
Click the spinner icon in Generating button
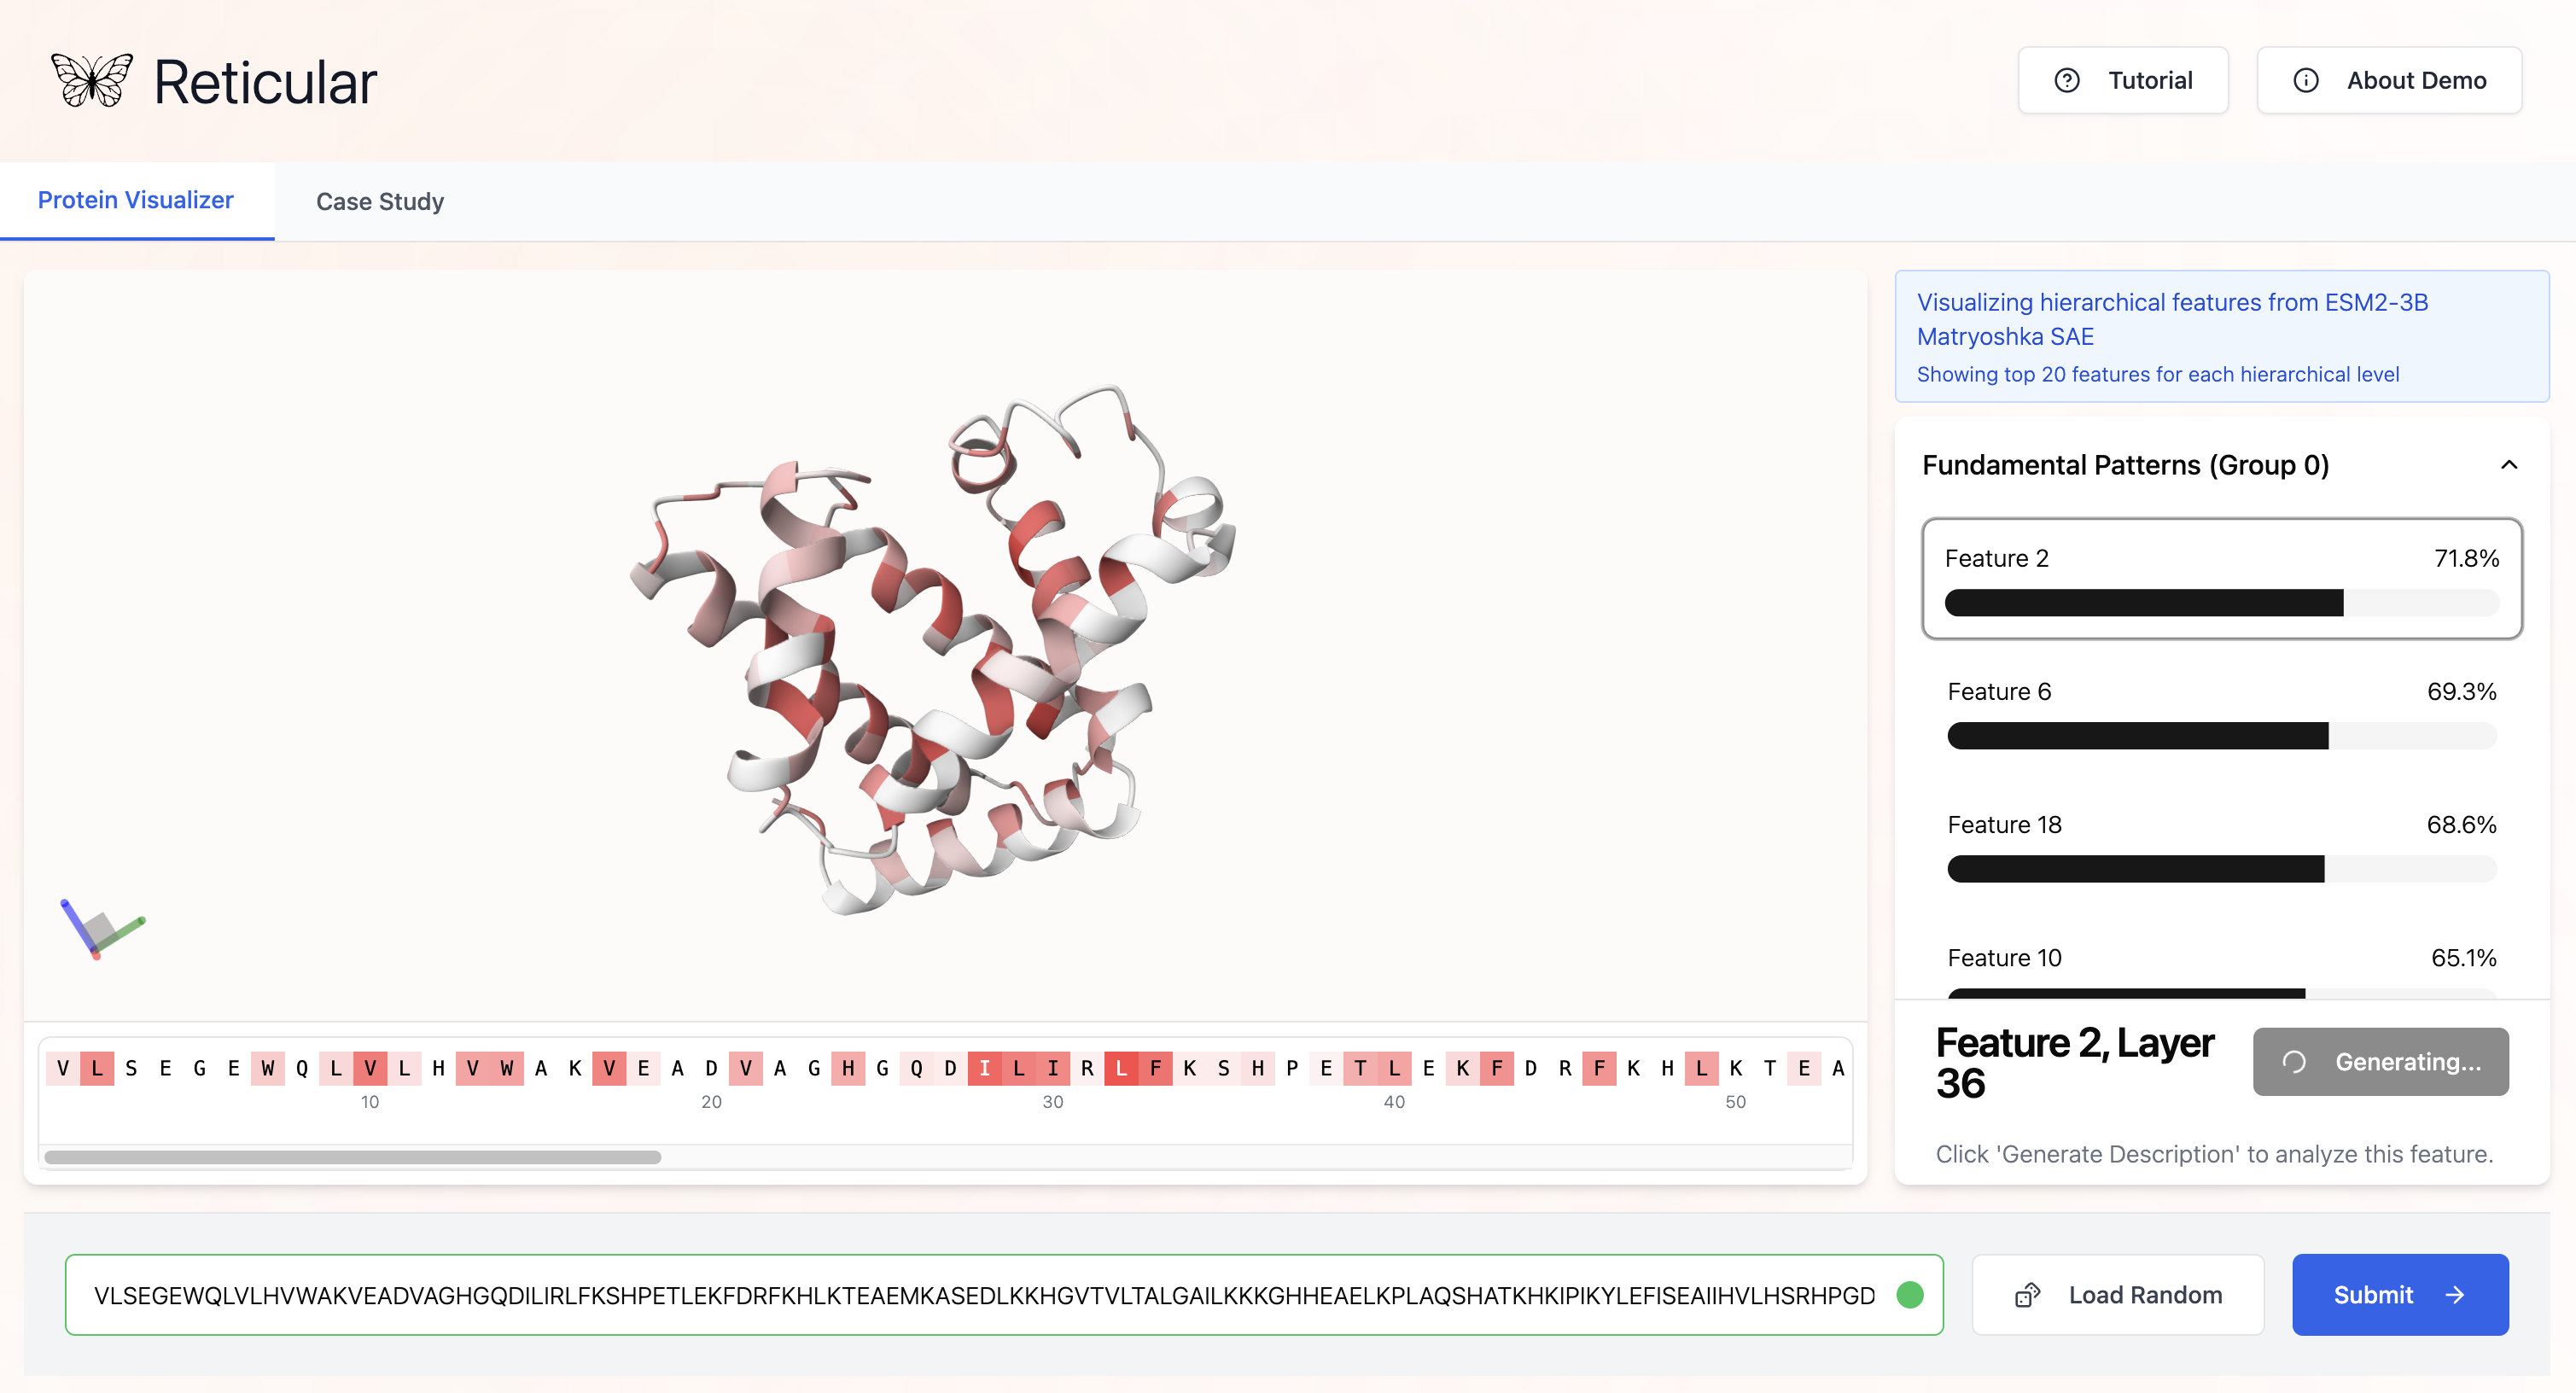2294,1062
